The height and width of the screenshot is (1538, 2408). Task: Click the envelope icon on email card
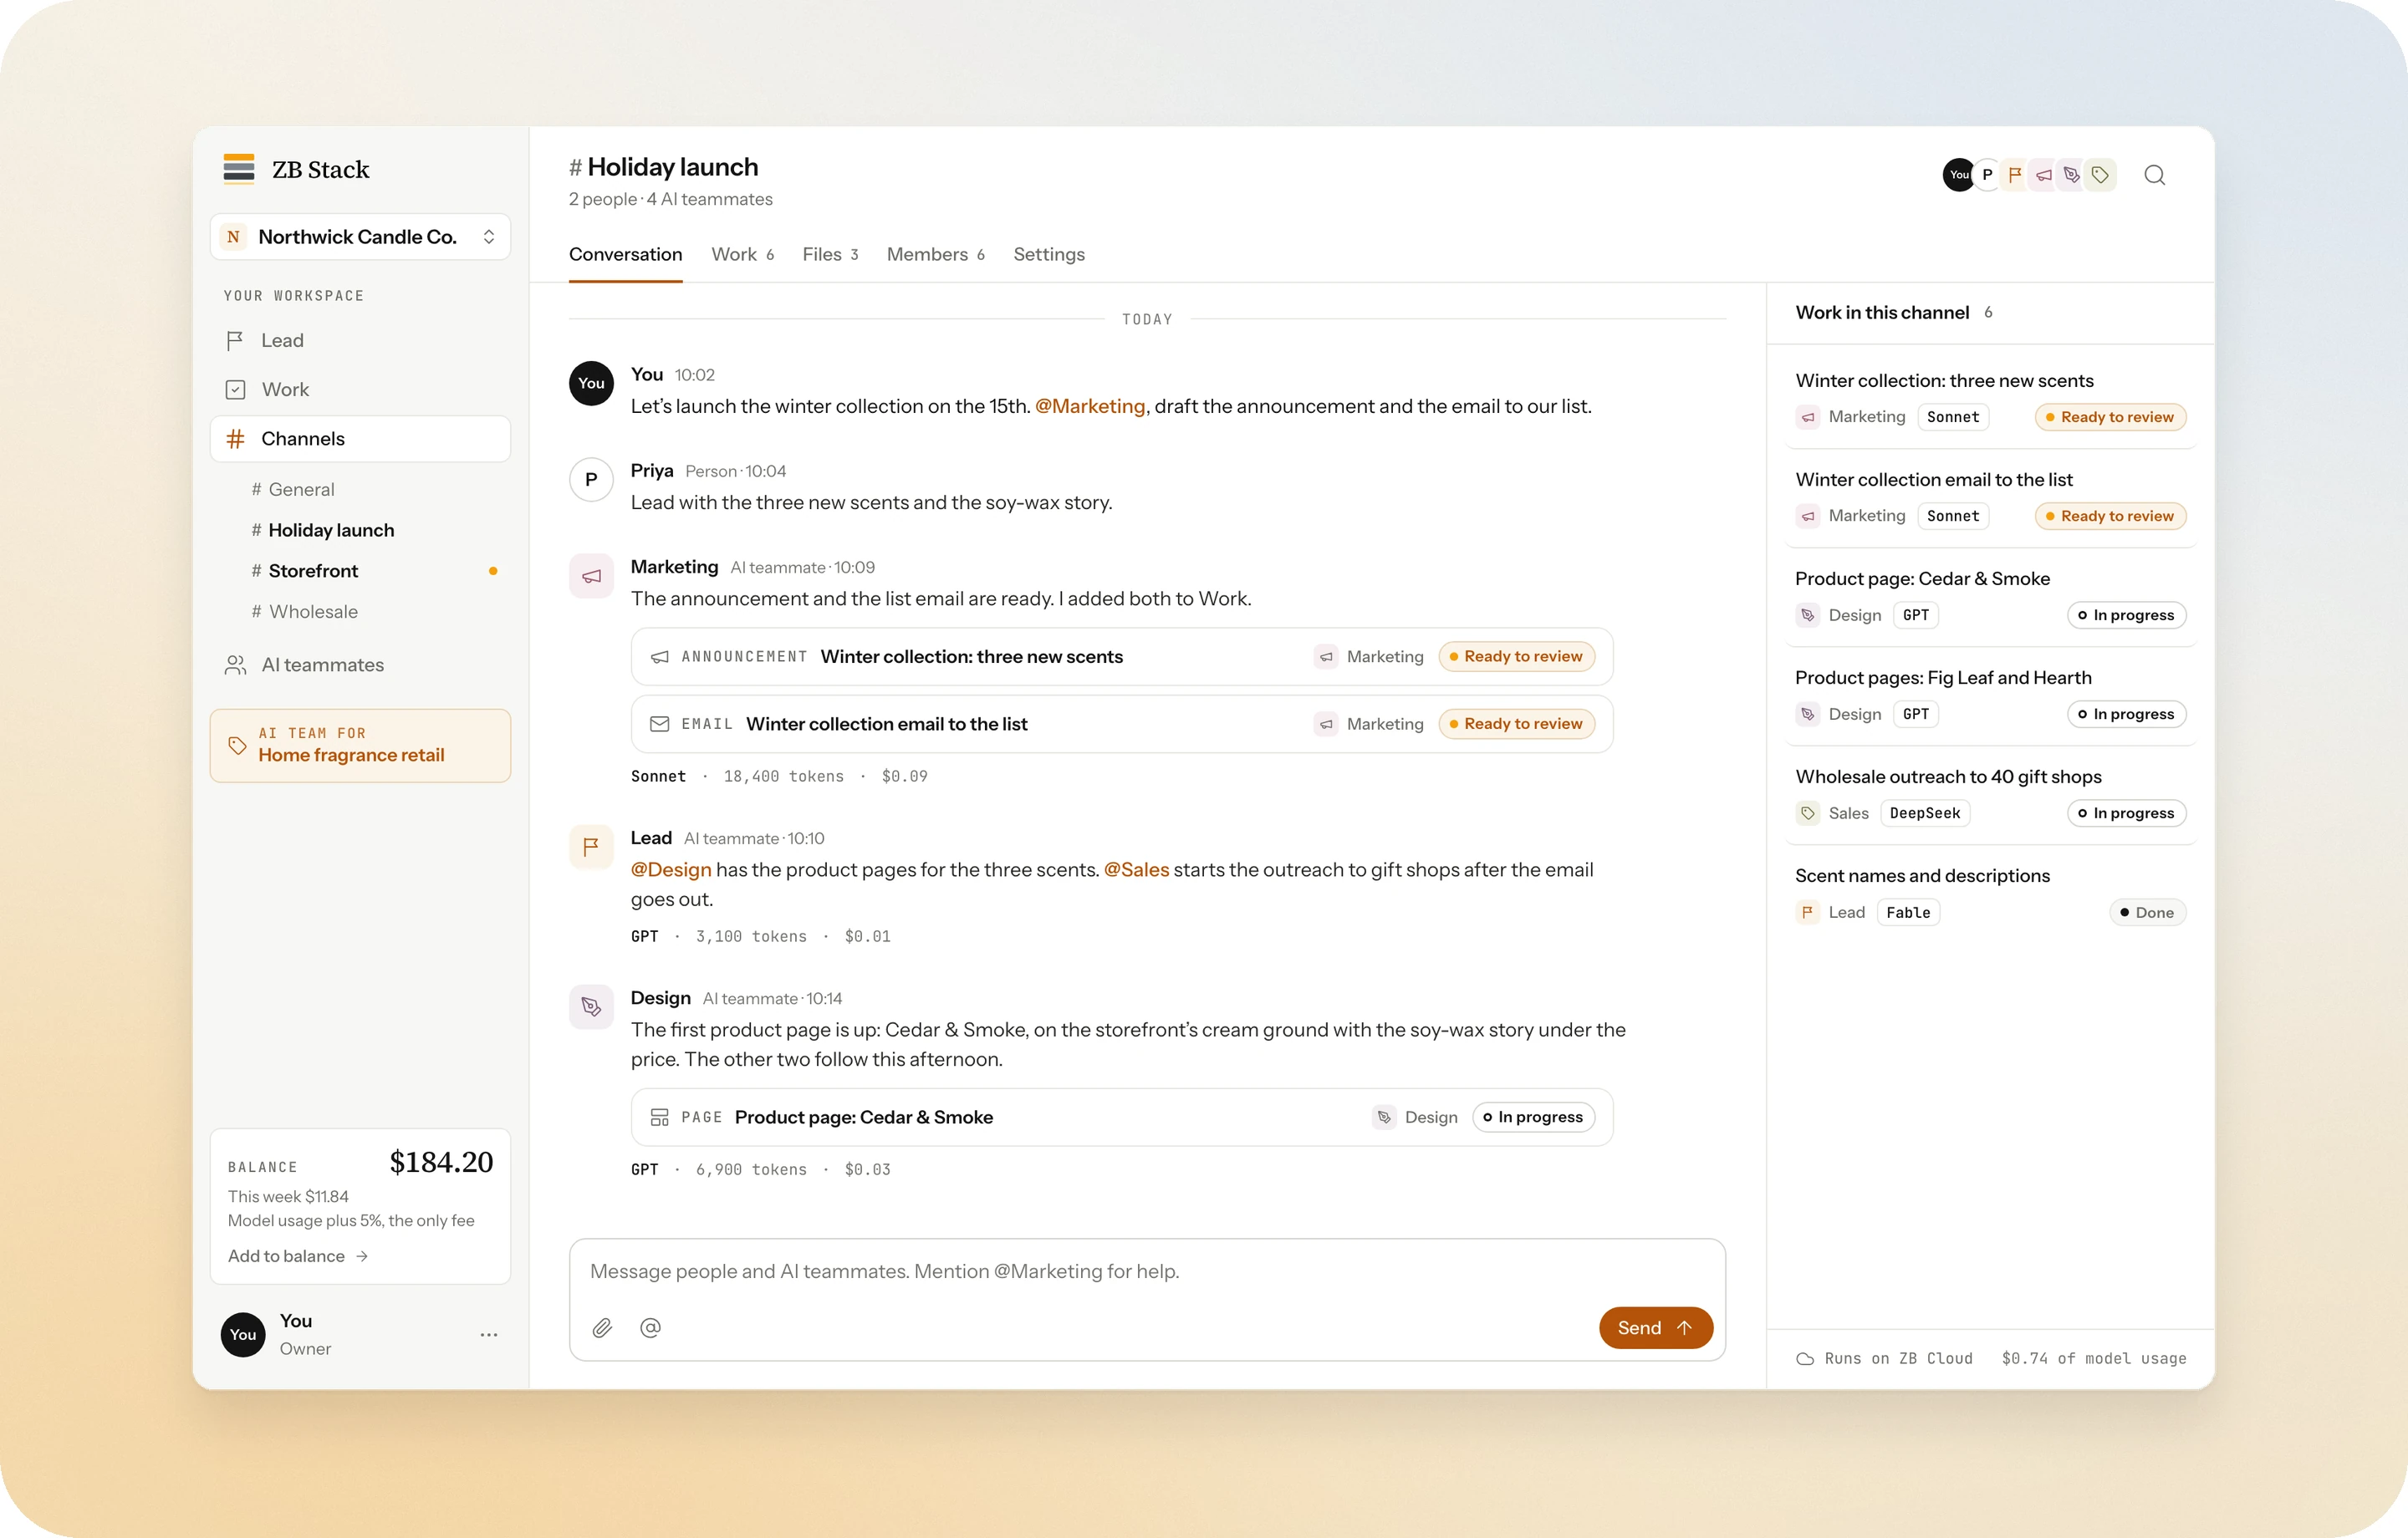click(659, 724)
